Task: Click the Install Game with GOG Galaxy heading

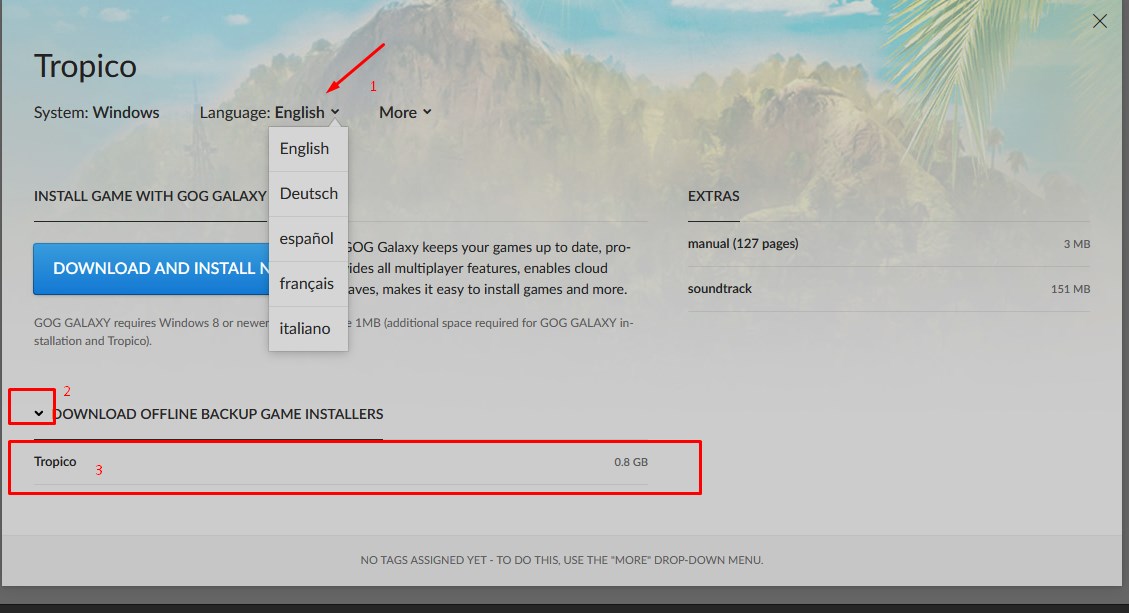Action: pyautogui.click(x=150, y=196)
